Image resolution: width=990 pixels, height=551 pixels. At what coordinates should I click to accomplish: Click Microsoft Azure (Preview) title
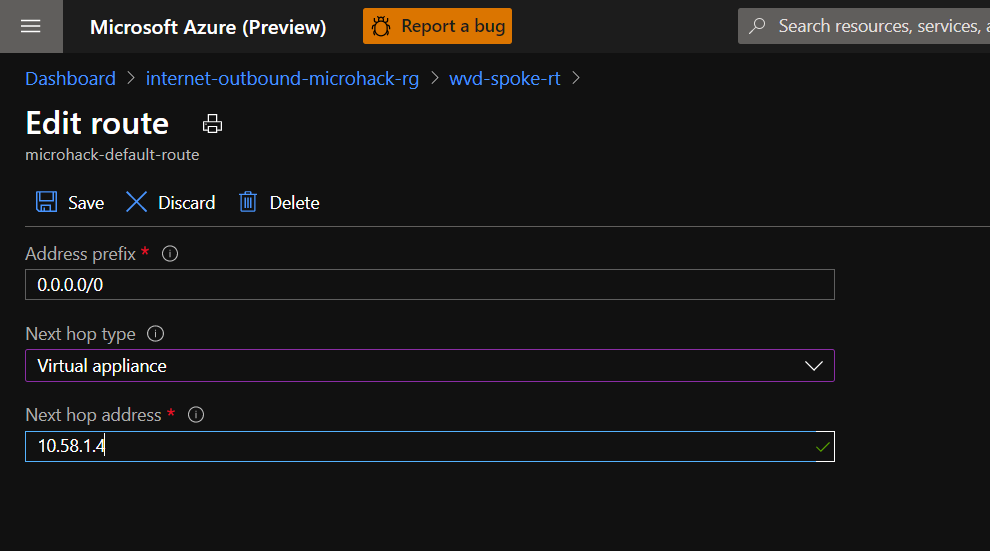pyautogui.click(x=208, y=27)
